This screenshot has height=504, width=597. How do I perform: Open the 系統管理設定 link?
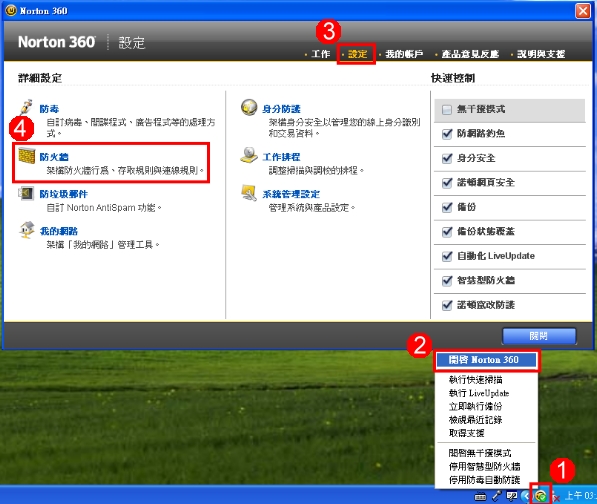291,194
